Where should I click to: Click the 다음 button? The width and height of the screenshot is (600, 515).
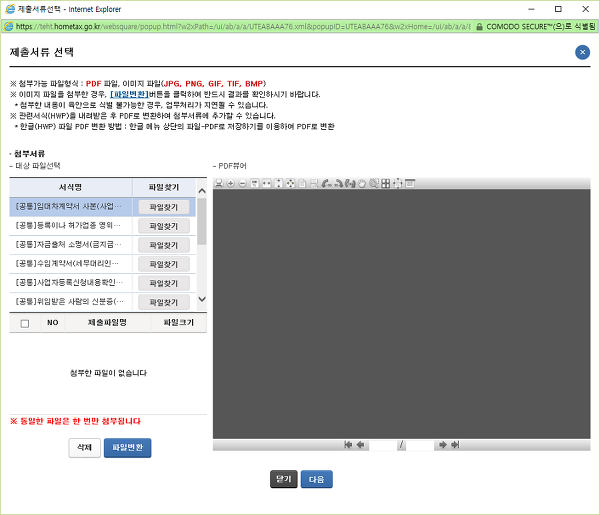click(x=316, y=479)
